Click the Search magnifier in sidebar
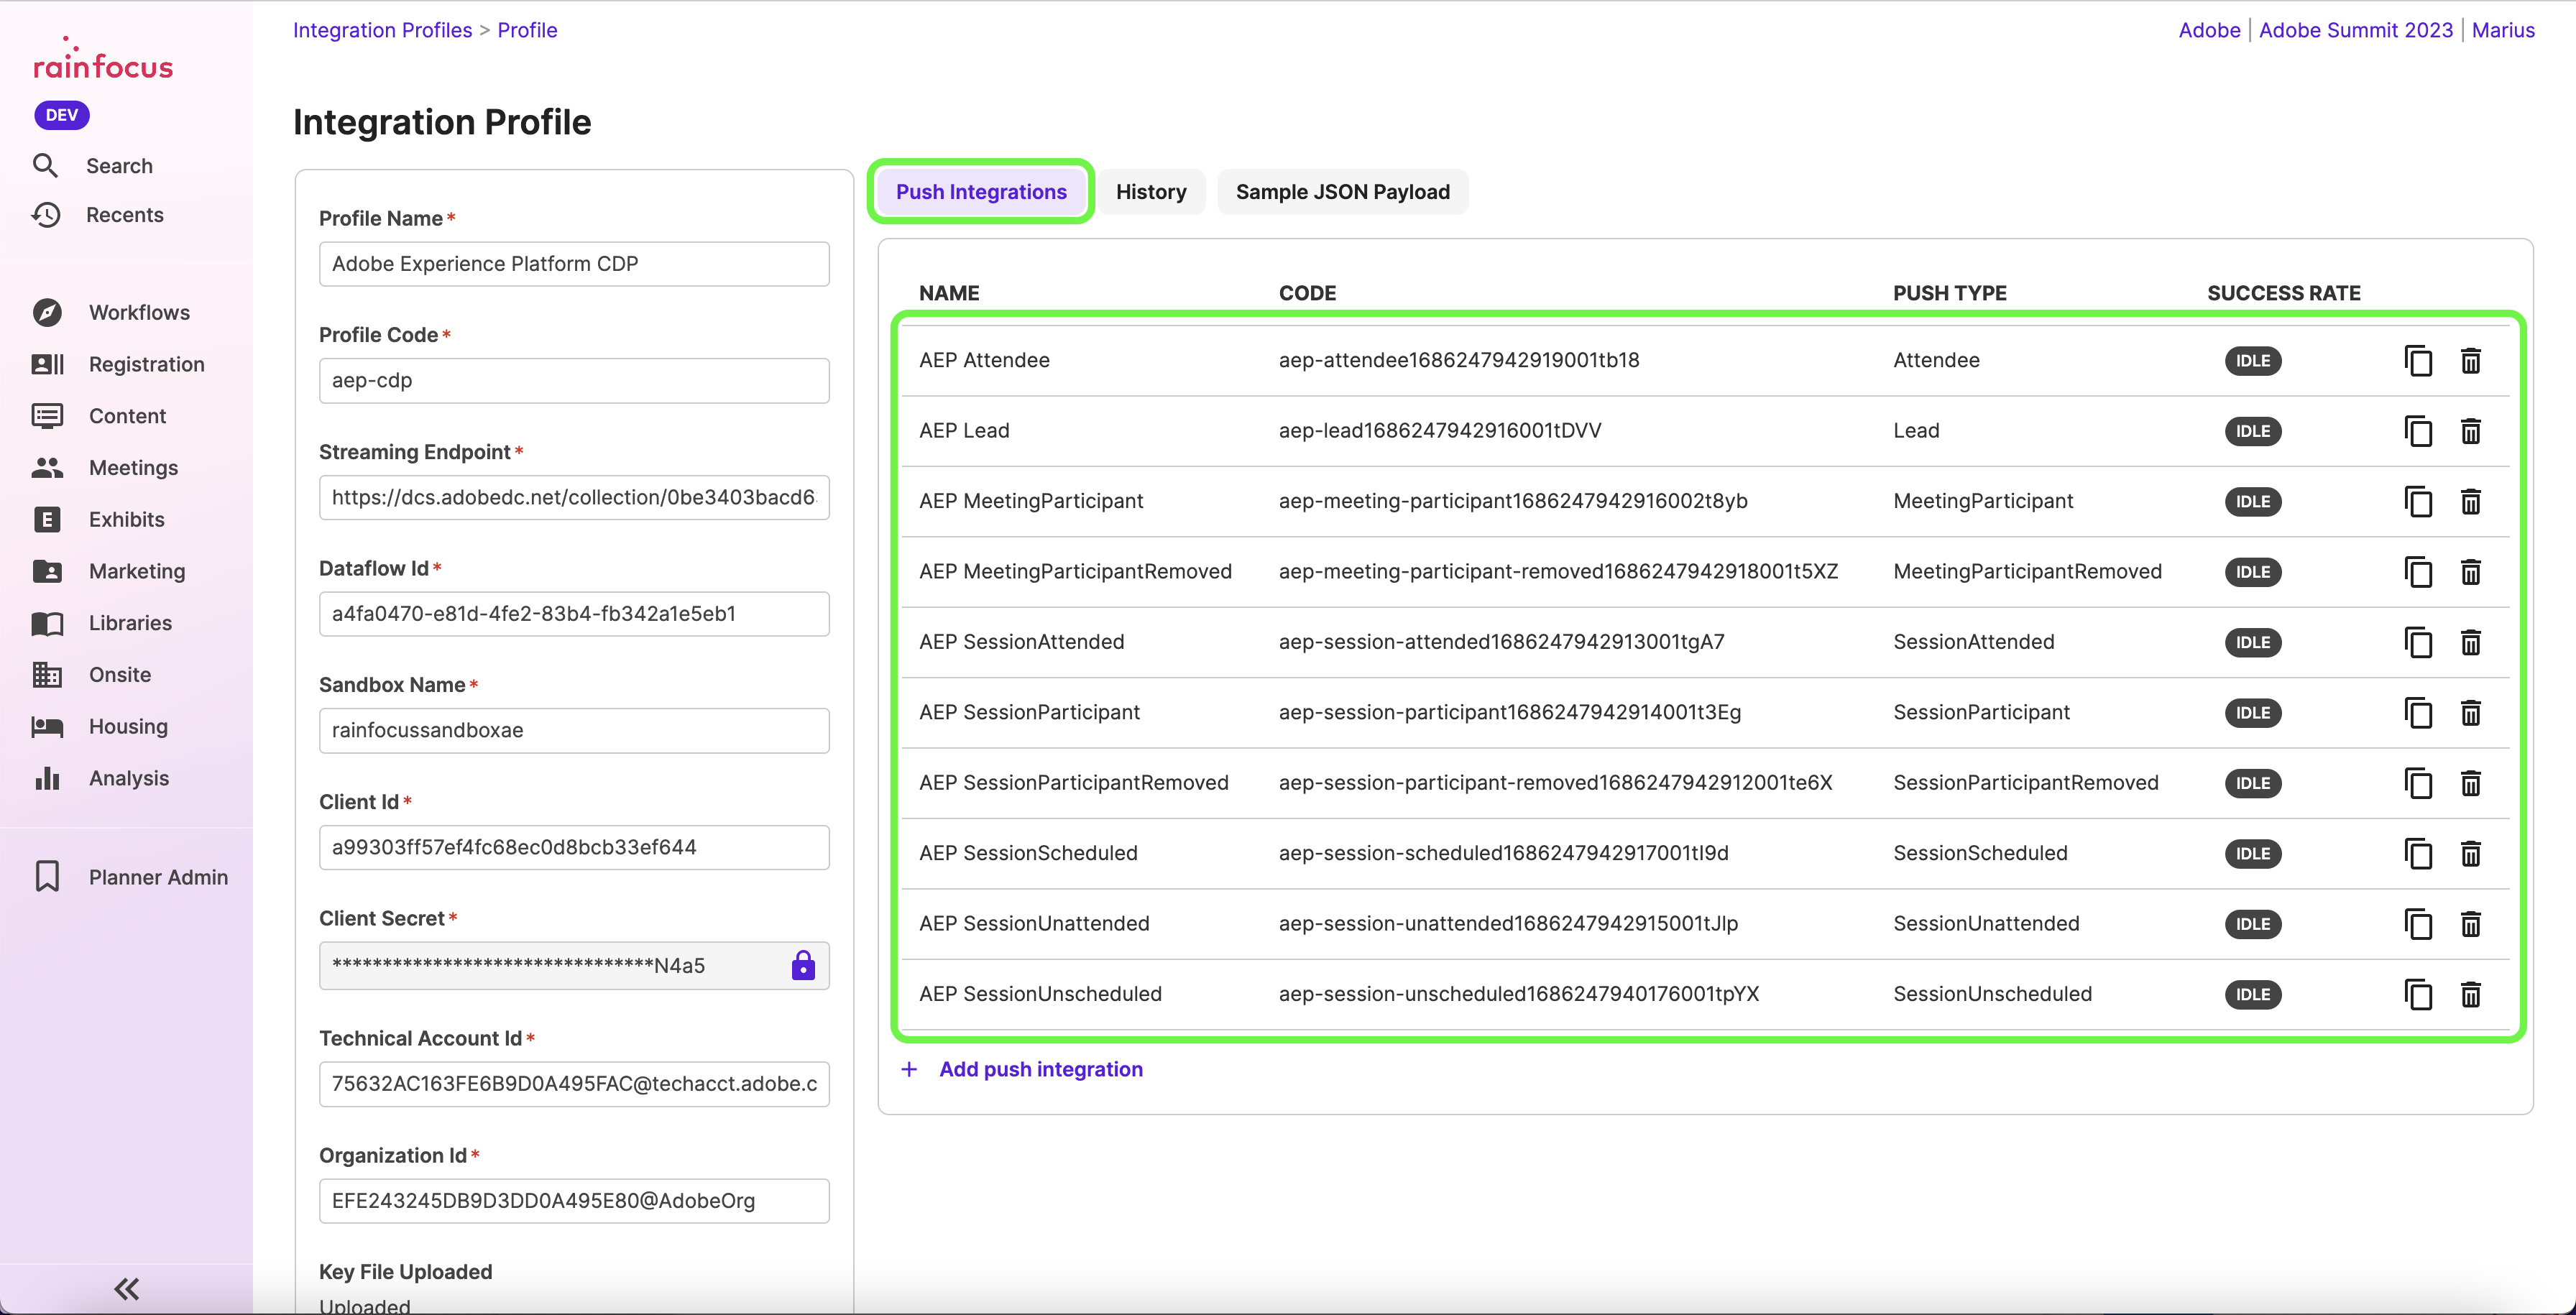 [x=45, y=165]
